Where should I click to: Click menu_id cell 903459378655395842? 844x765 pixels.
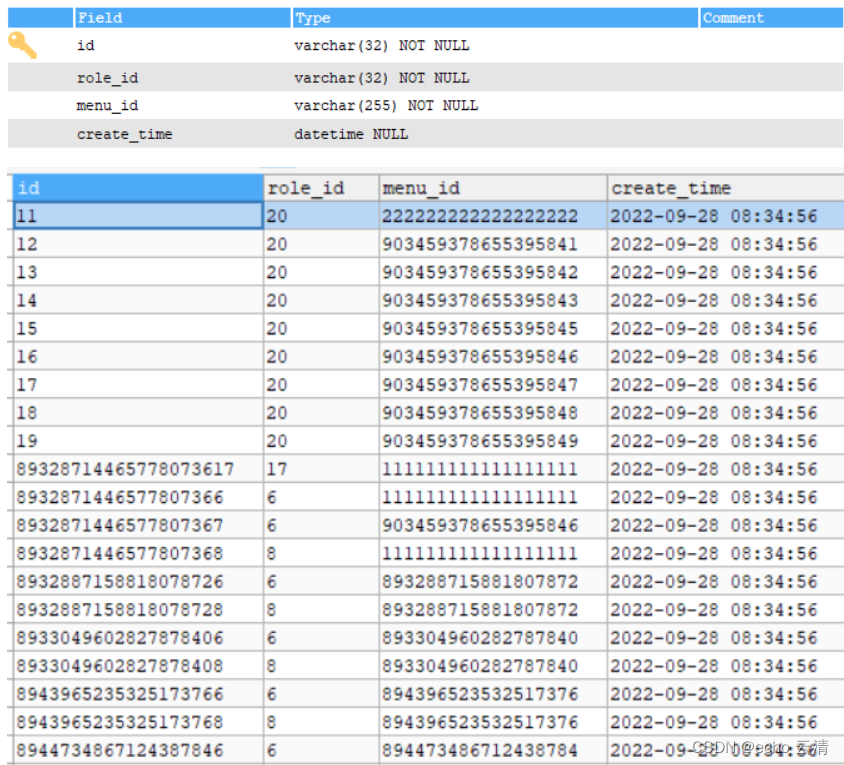(493, 272)
